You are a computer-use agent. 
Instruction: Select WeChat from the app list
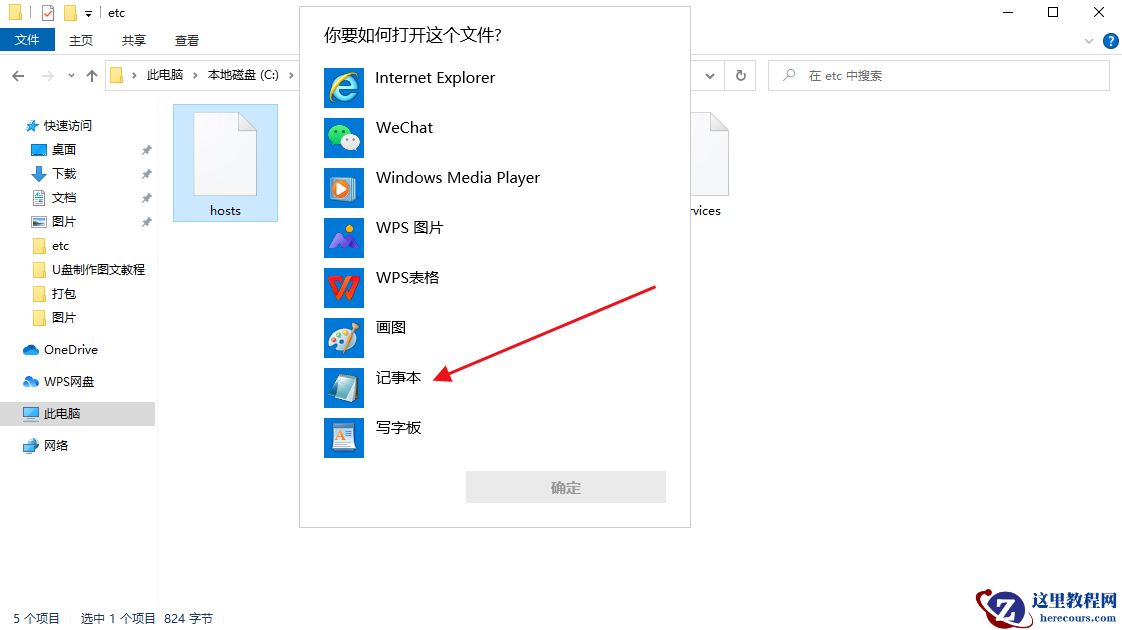pos(404,127)
